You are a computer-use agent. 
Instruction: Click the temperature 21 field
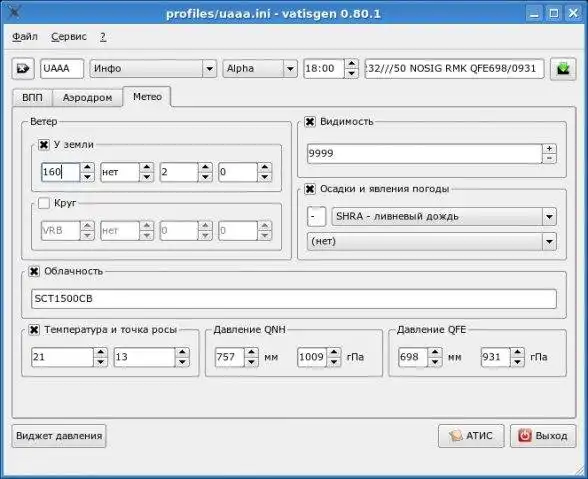click(62, 357)
